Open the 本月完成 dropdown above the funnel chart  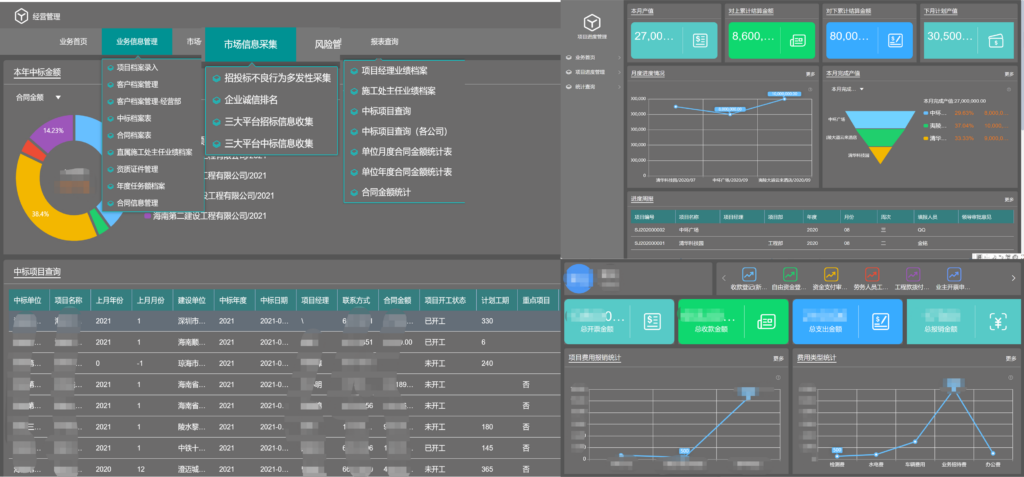point(850,89)
